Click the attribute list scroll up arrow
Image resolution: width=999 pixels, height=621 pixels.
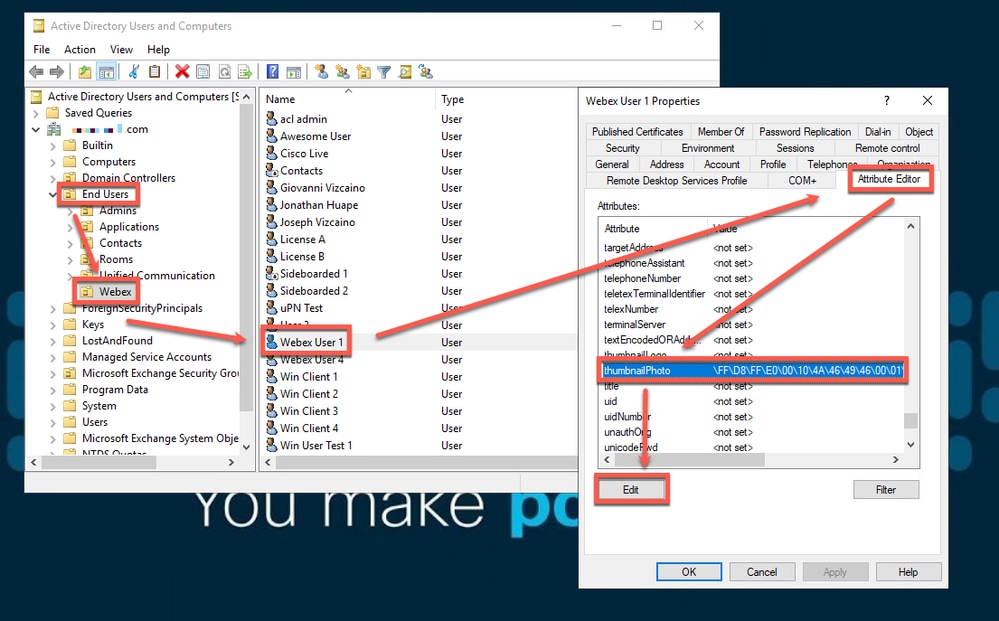[x=910, y=226]
